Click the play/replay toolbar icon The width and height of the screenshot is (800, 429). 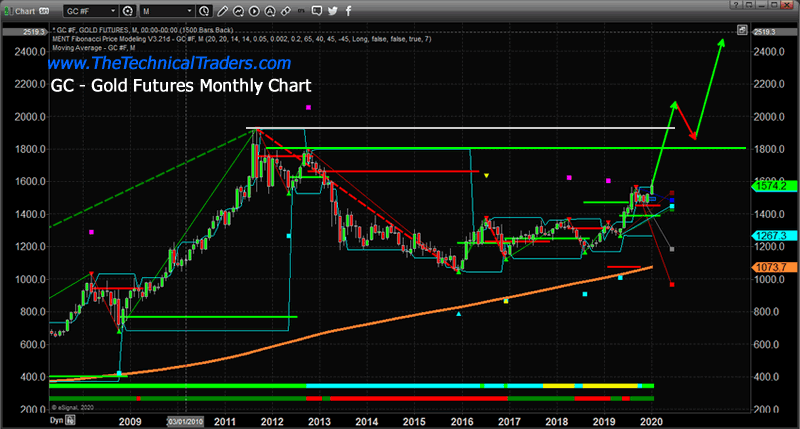point(255,11)
